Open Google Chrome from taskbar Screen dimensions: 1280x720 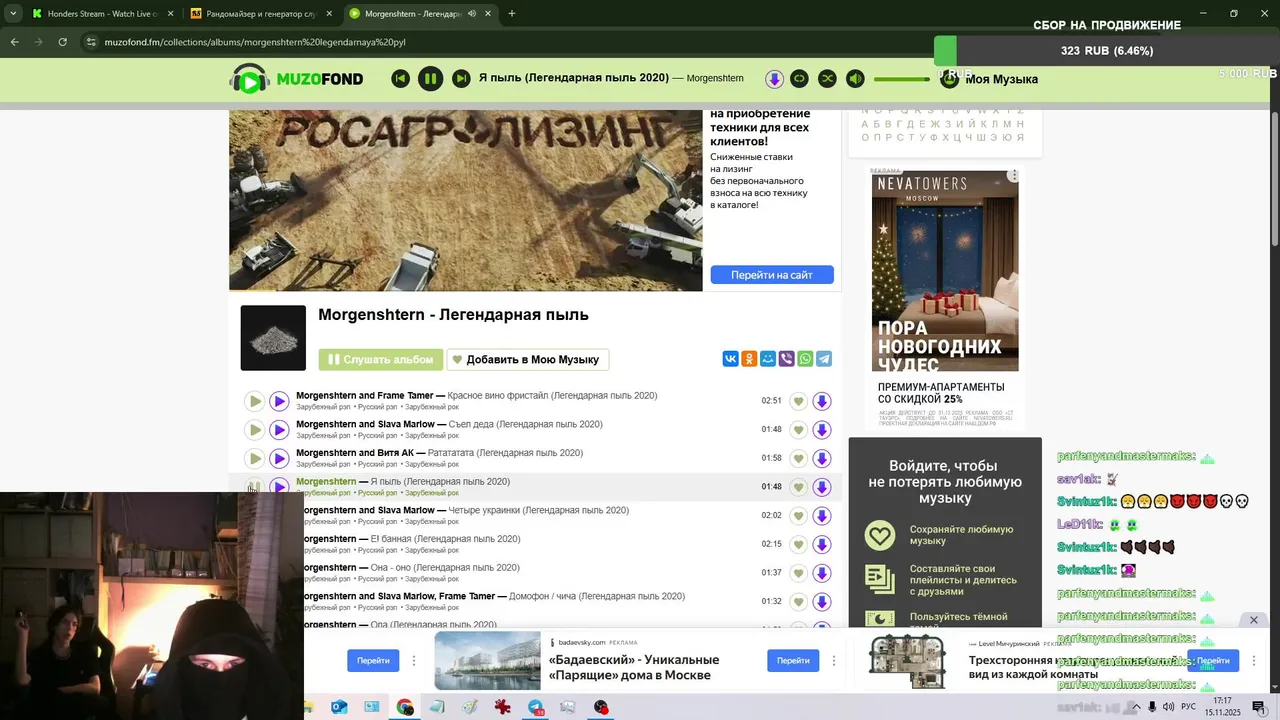point(405,707)
